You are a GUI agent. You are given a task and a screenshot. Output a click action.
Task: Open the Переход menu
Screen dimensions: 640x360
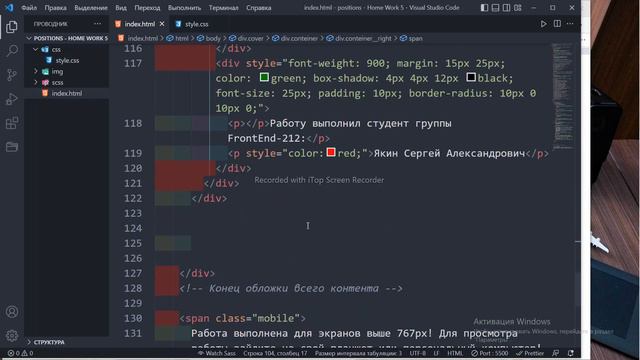[x=147, y=8]
